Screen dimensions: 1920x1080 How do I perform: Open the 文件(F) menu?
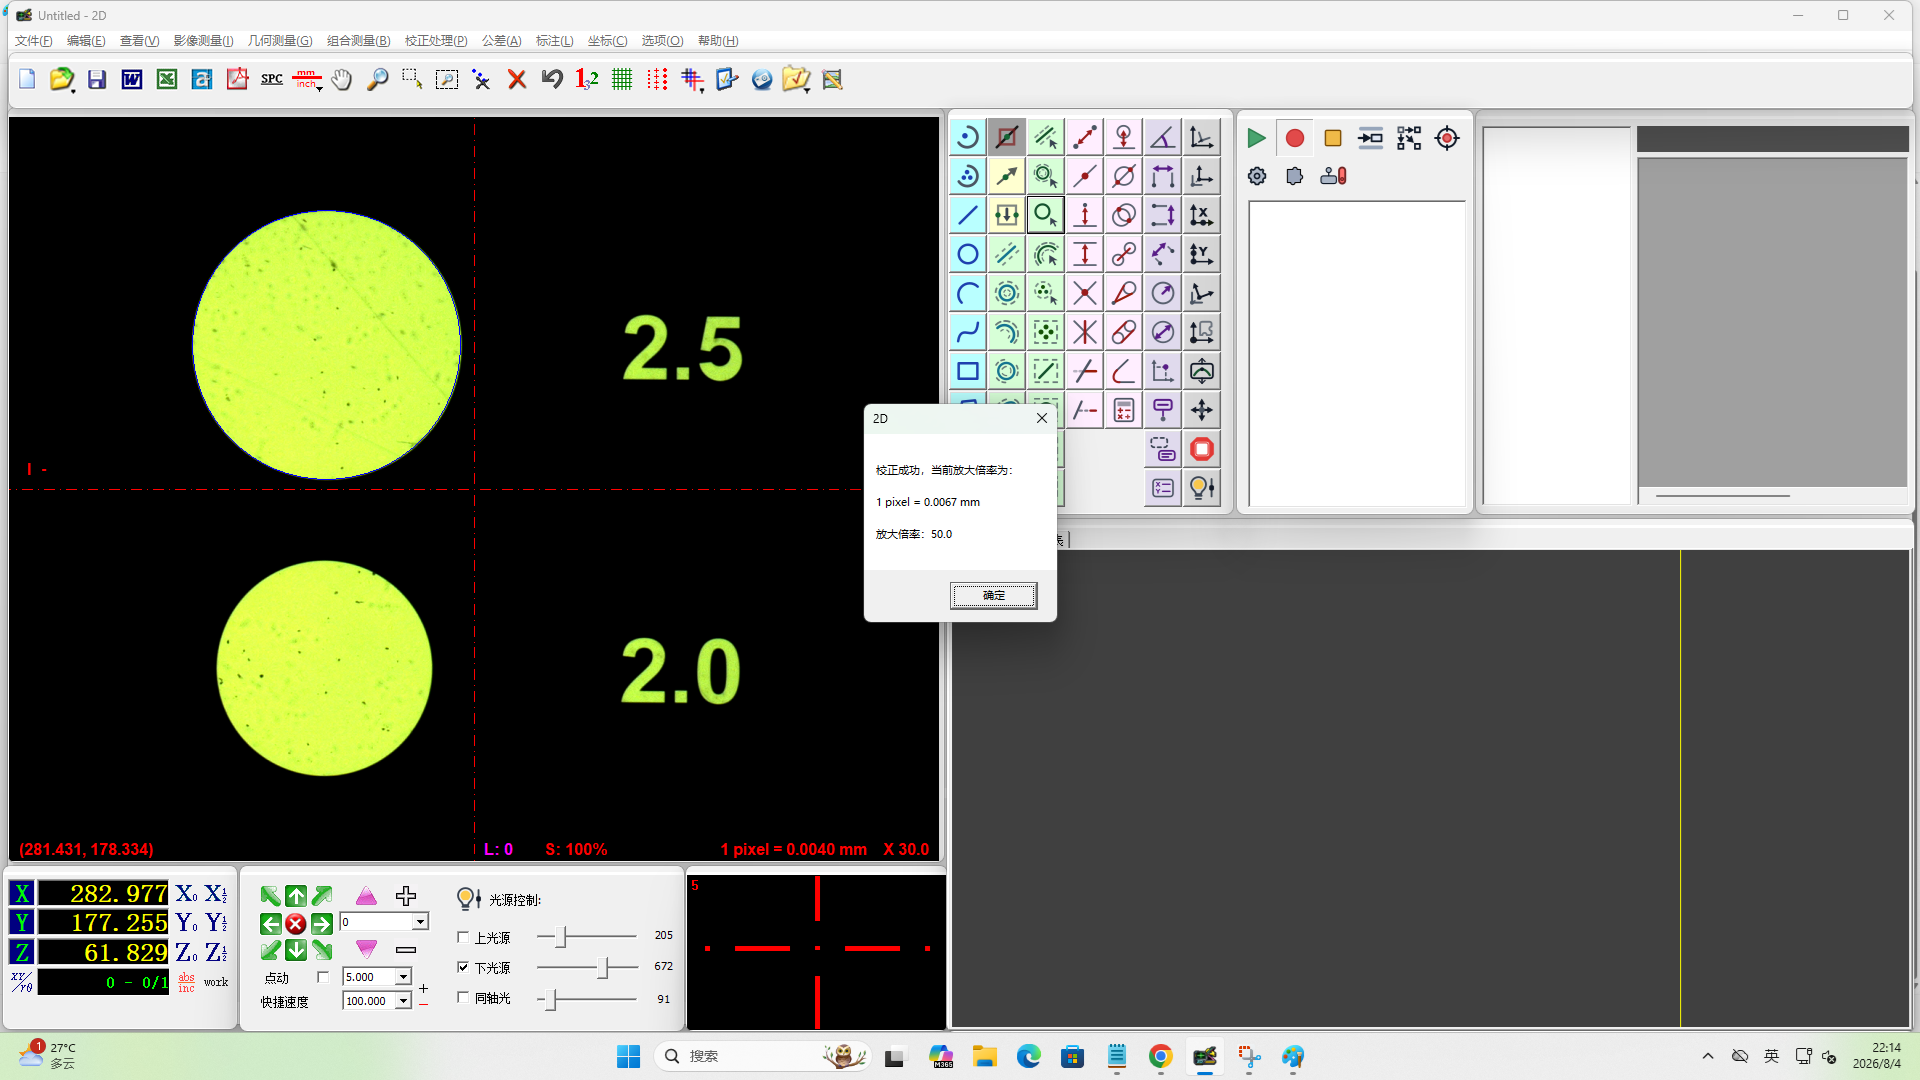point(34,41)
